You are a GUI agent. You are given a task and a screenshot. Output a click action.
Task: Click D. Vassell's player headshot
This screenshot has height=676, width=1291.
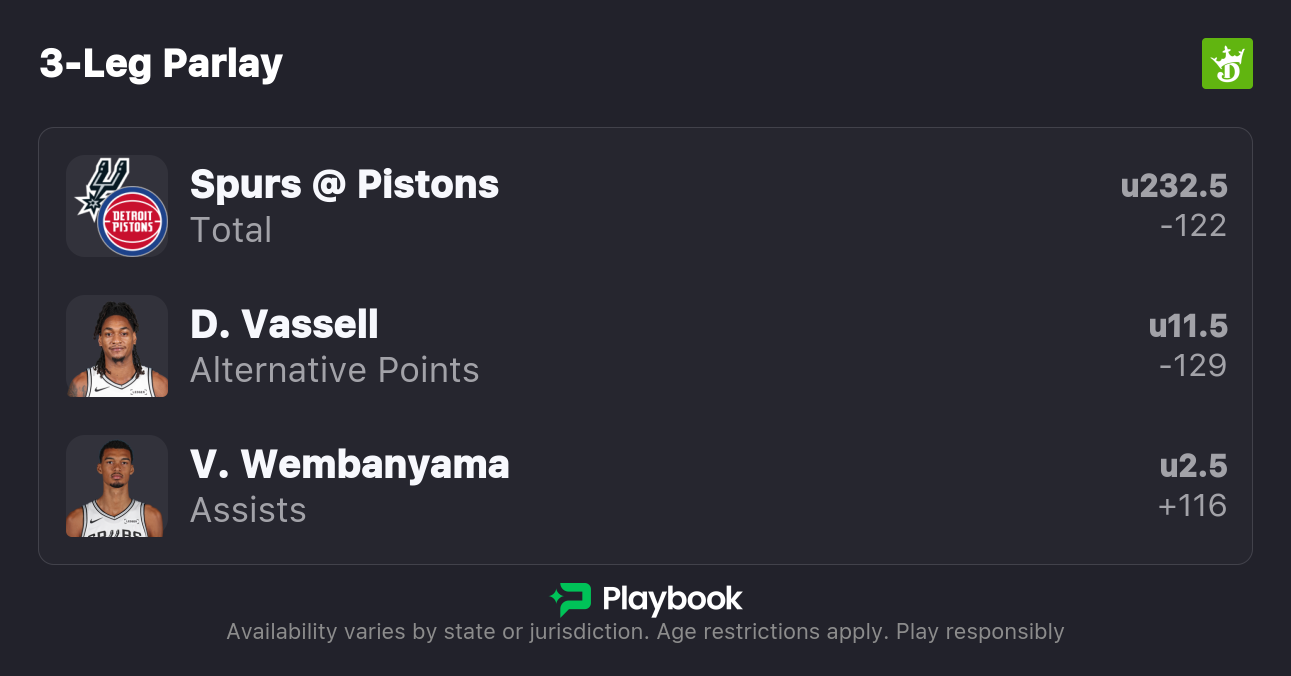click(x=117, y=346)
